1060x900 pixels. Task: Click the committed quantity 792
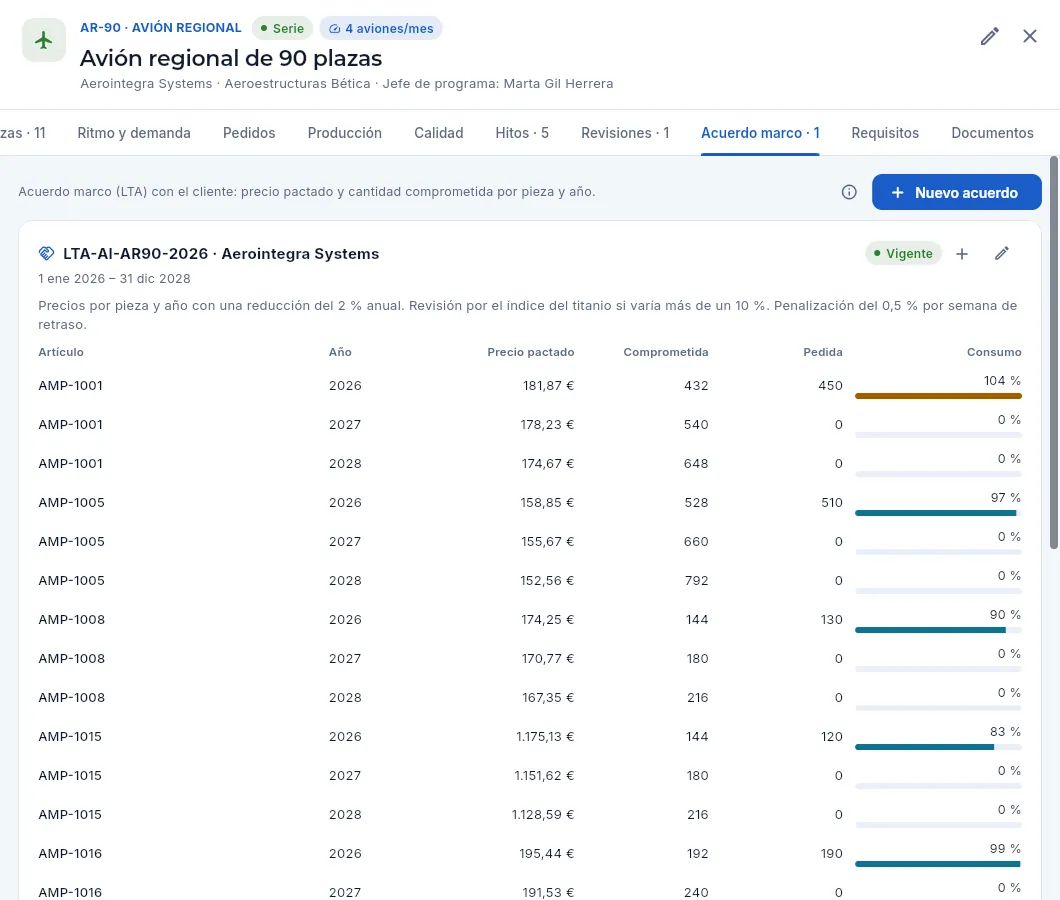[x=696, y=581]
